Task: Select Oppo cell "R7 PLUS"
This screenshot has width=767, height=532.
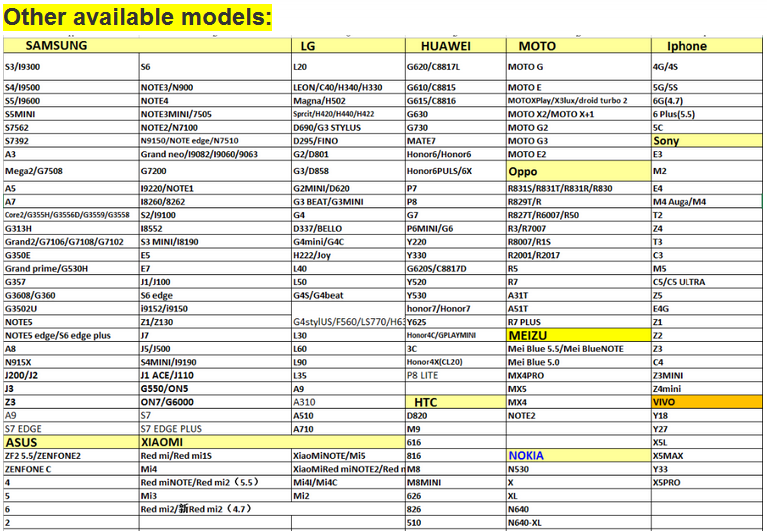Action: pyautogui.click(x=579, y=322)
